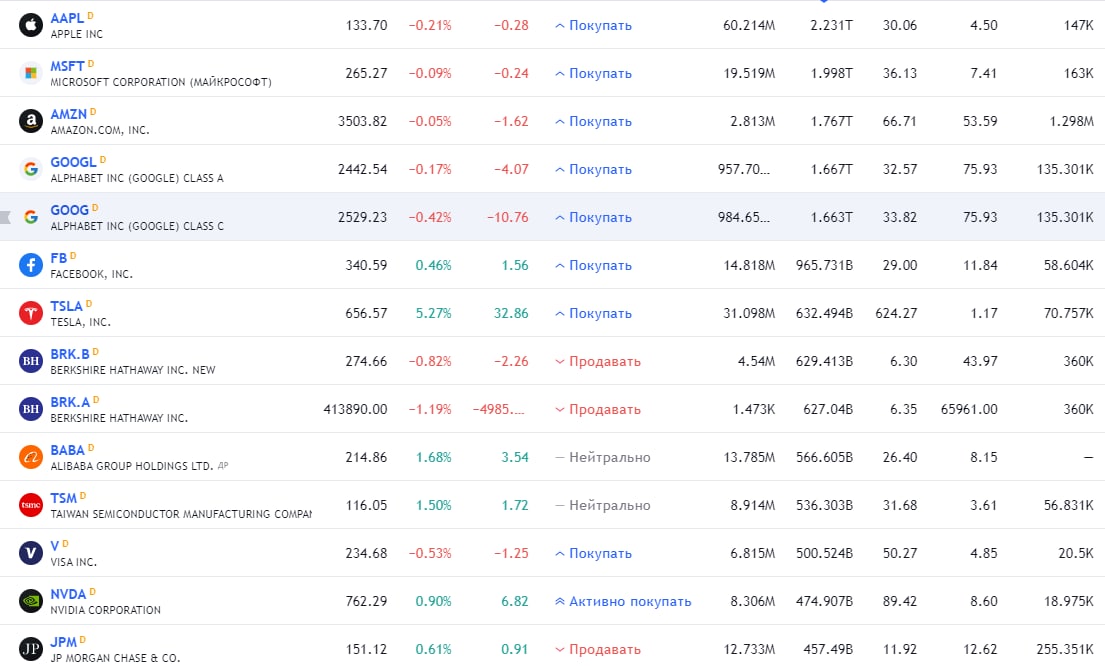The width and height of the screenshot is (1105, 666).
Task: Open the GOOGL ticker link
Action: pos(73,162)
